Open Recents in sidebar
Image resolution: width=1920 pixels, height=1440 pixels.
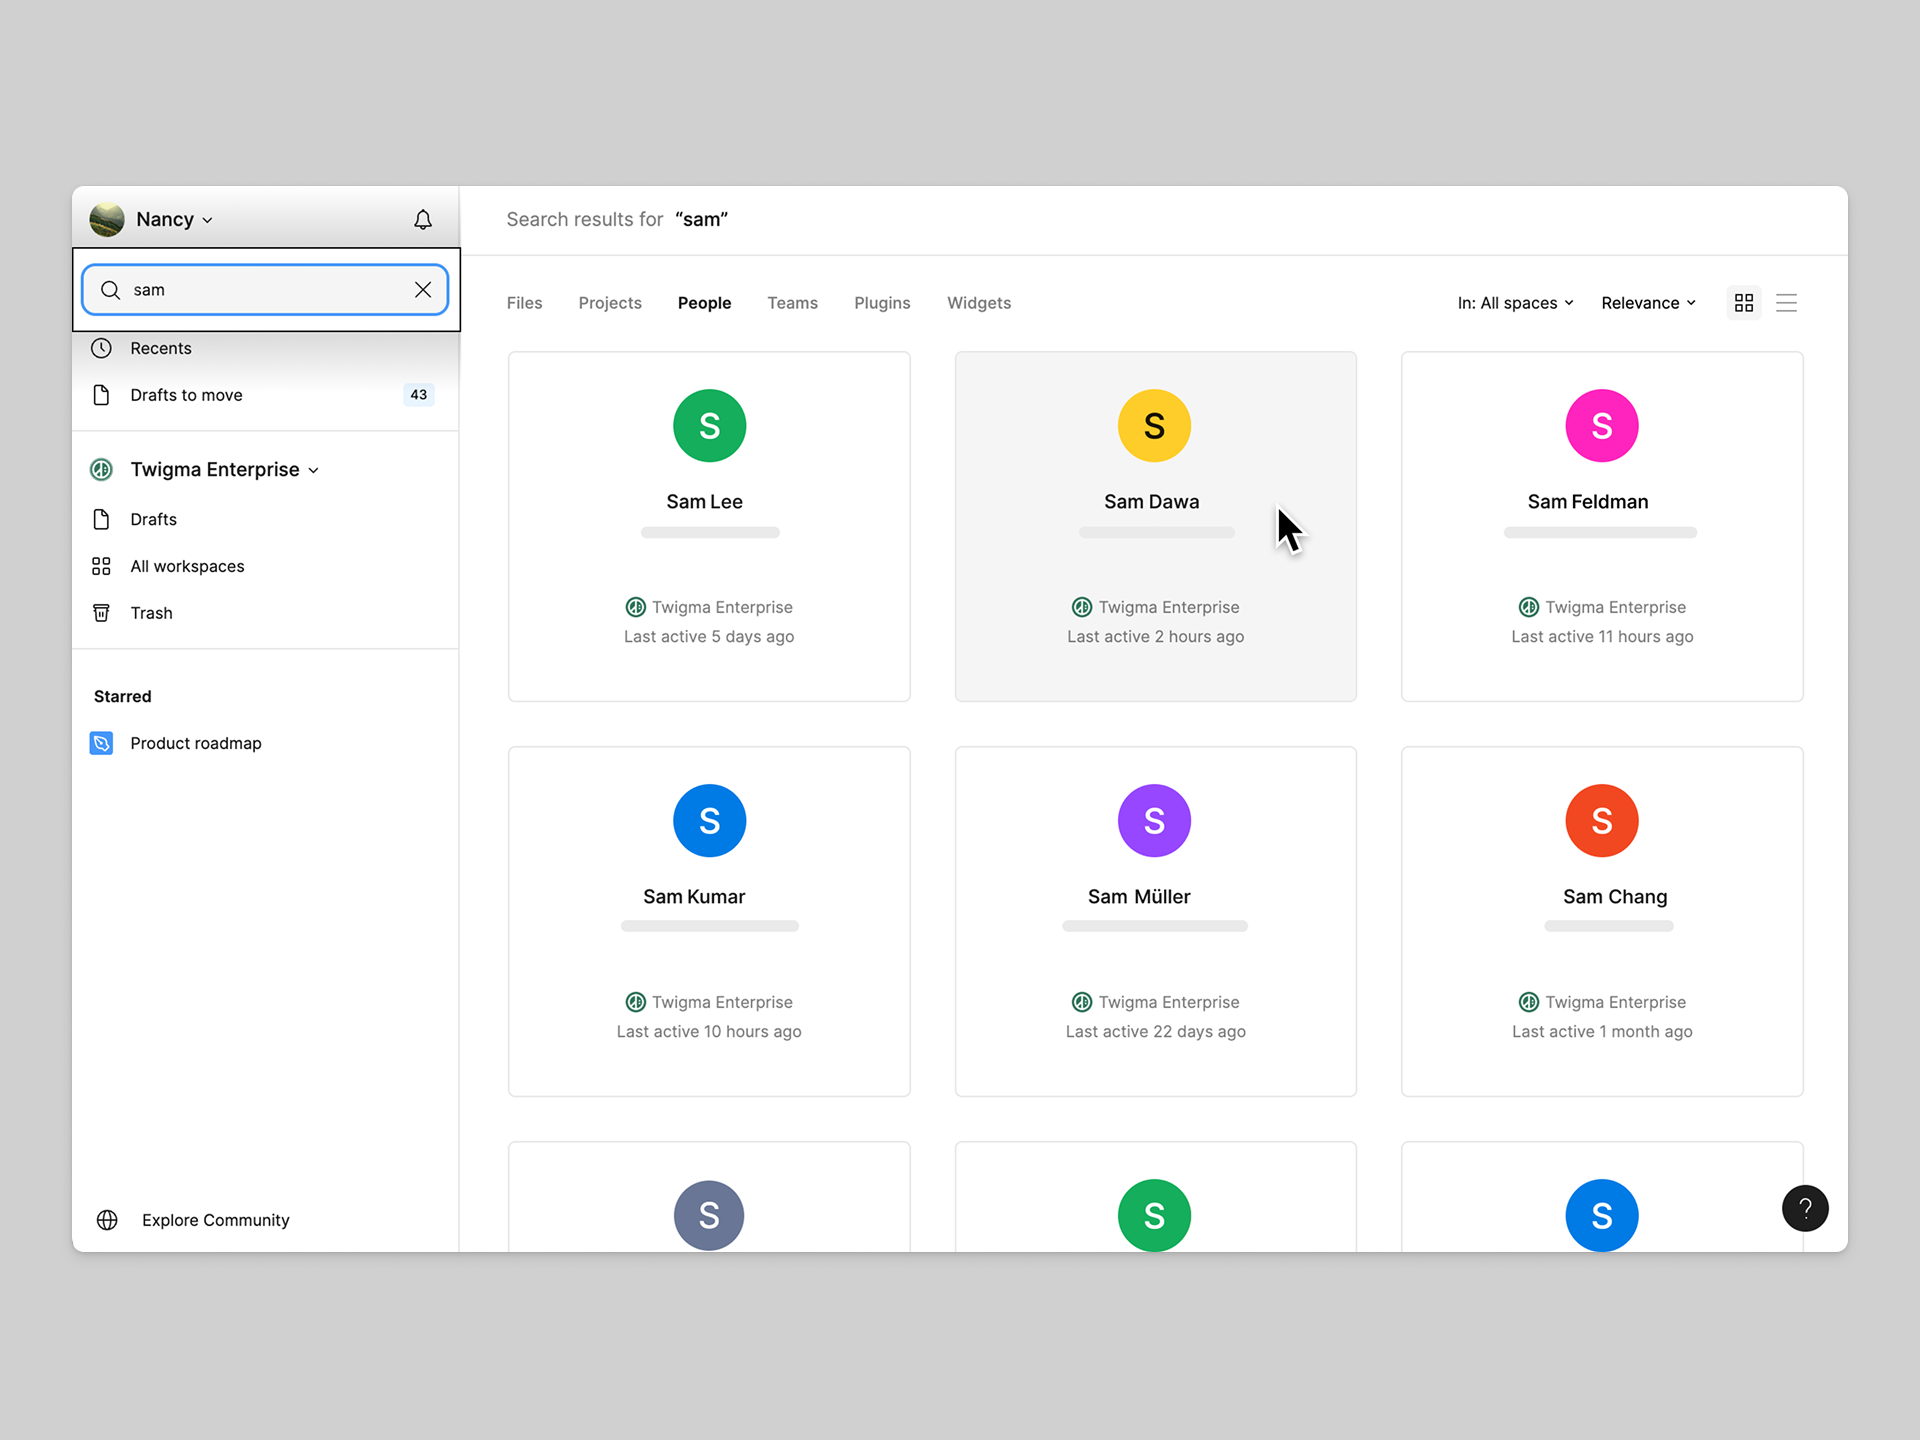tap(160, 348)
